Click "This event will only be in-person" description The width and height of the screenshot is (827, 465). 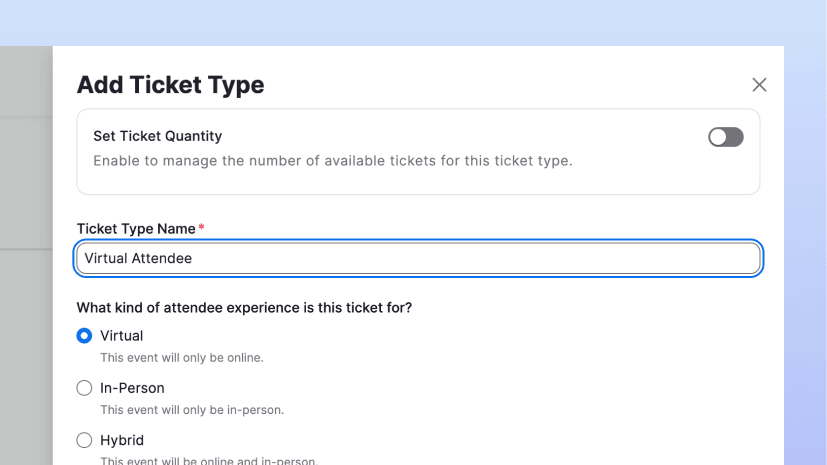(192, 409)
